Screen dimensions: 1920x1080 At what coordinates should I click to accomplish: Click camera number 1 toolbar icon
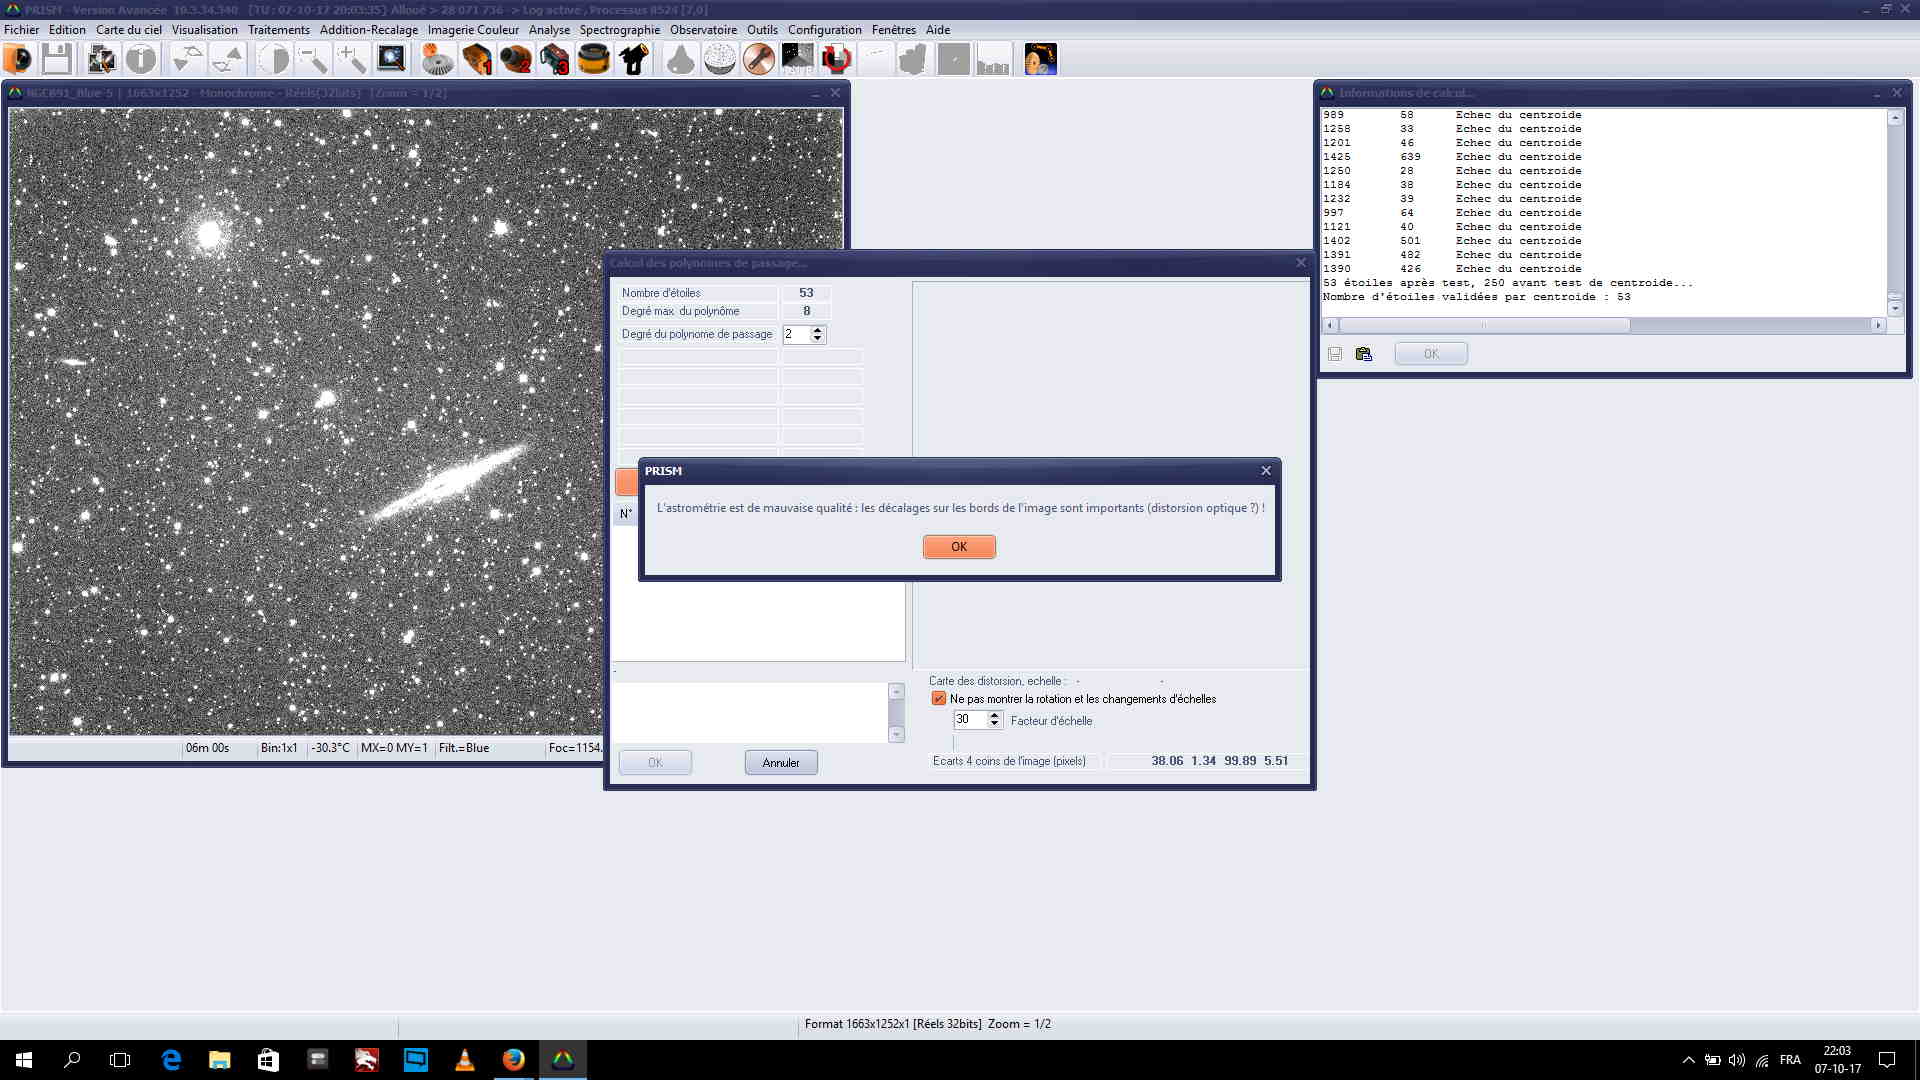pos(477,59)
